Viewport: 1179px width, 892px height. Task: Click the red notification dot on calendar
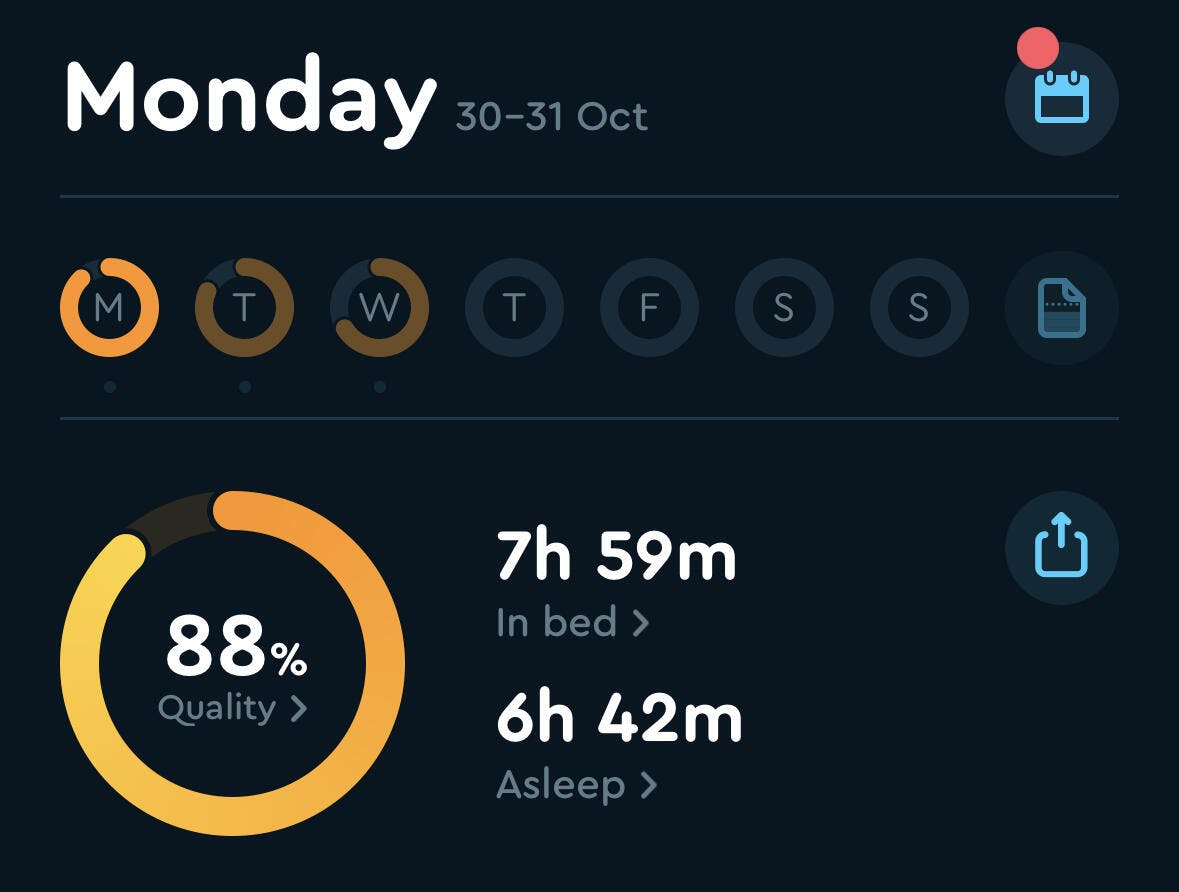[x=1037, y=48]
